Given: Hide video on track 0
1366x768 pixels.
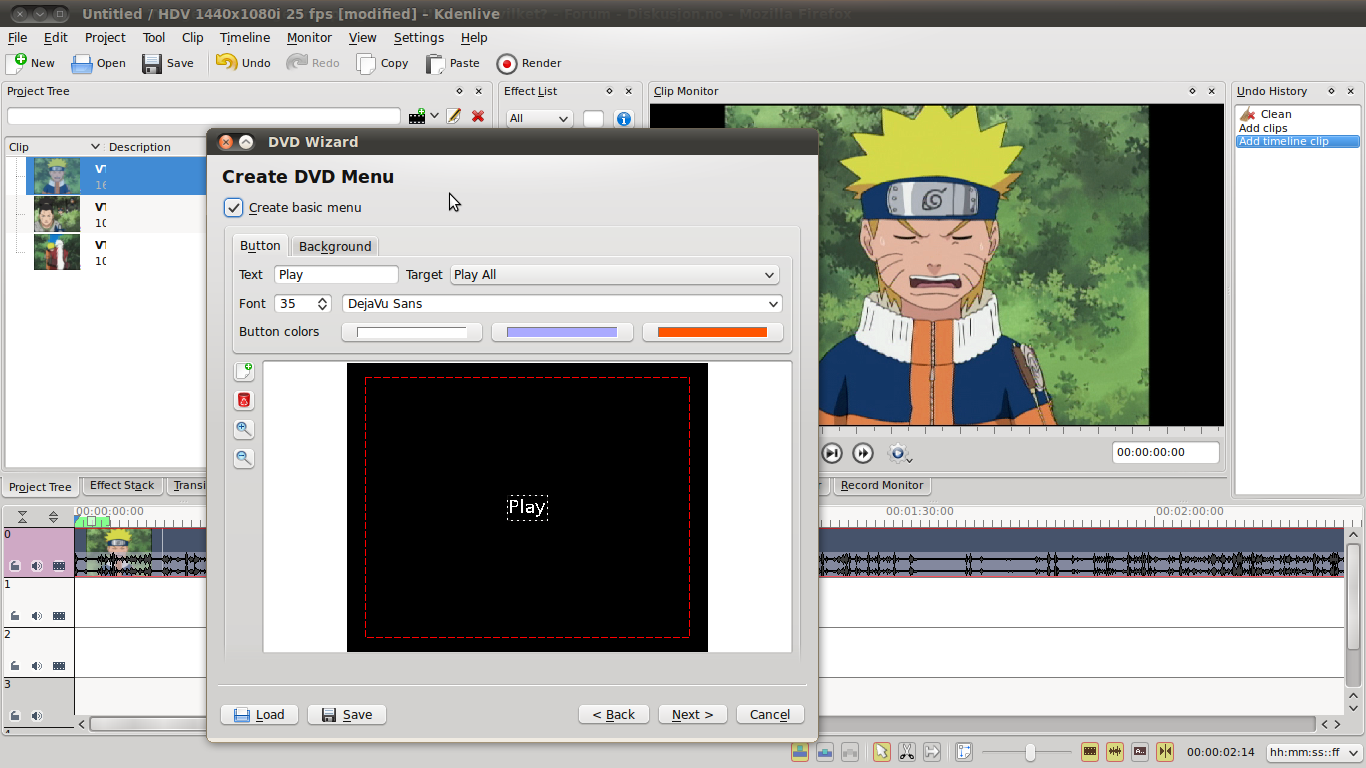Looking at the screenshot, I should (x=59, y=566).
